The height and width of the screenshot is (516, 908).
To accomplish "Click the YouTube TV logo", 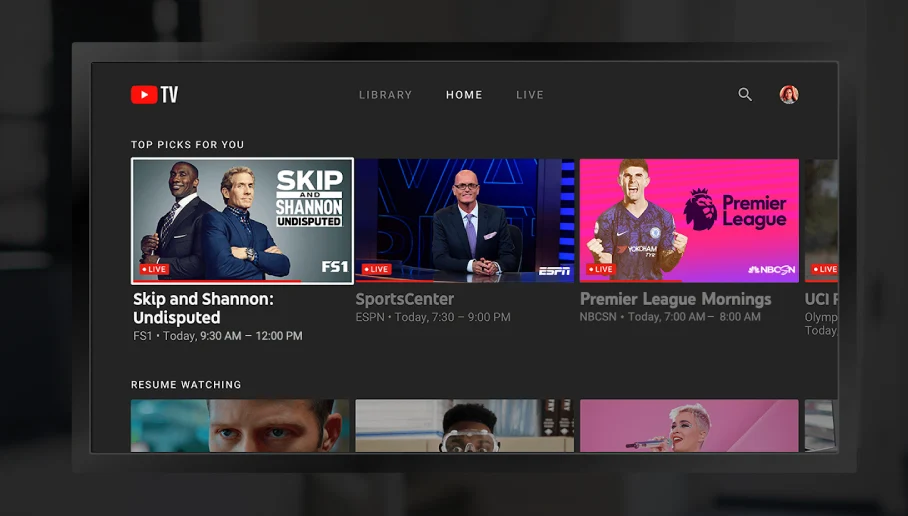I will [154, 94].
